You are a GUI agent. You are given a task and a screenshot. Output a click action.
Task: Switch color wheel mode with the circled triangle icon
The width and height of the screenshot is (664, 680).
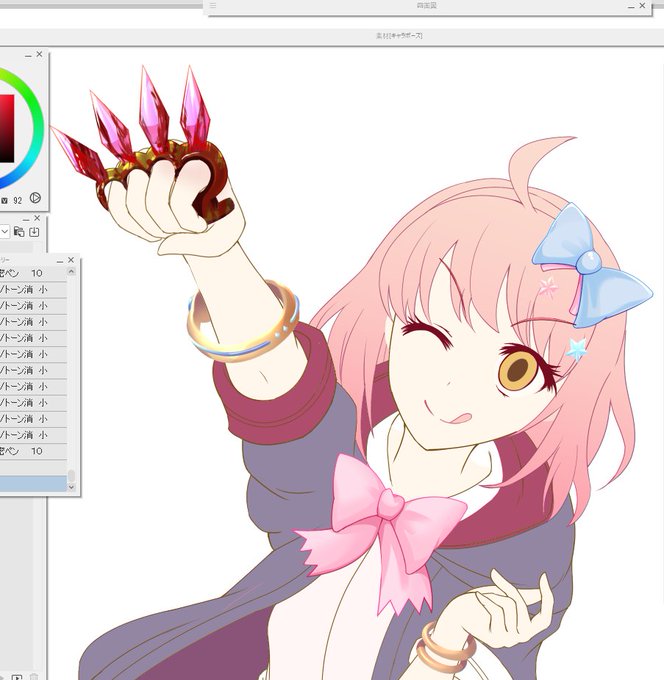tap(35, 198)
